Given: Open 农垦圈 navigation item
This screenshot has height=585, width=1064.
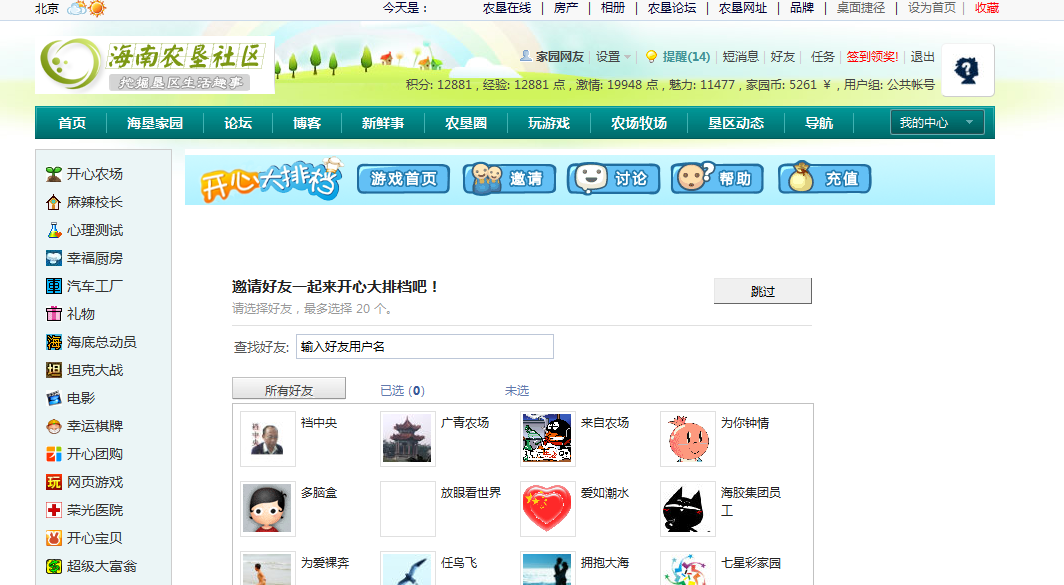Looking at the screenshot, I should (466, 123).
